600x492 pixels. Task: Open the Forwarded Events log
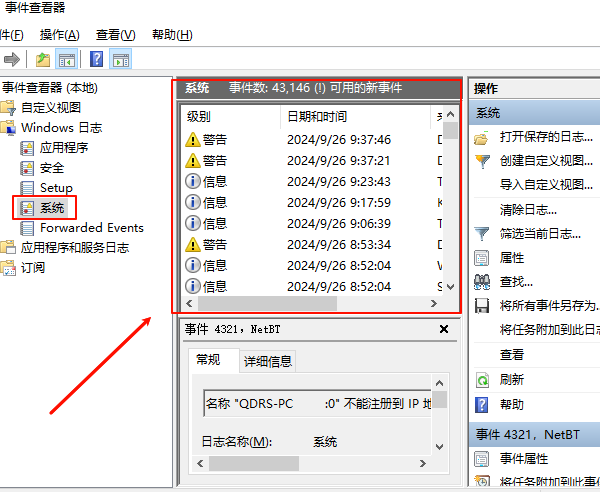(x=92, y=228)
